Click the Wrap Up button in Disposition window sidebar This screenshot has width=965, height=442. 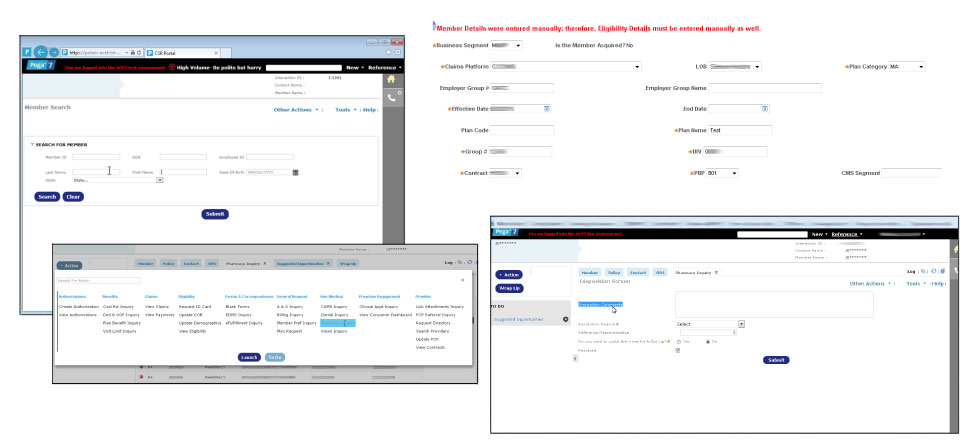509,288
